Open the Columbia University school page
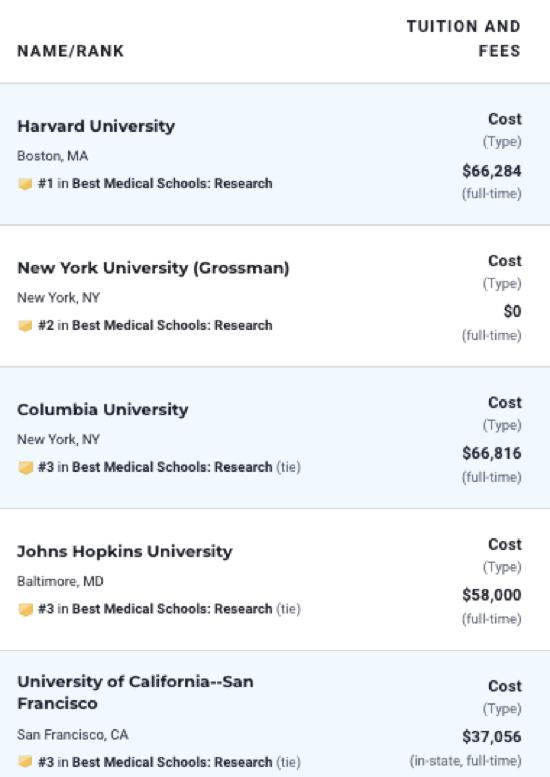The image size is (550, 777). point(103,410)
